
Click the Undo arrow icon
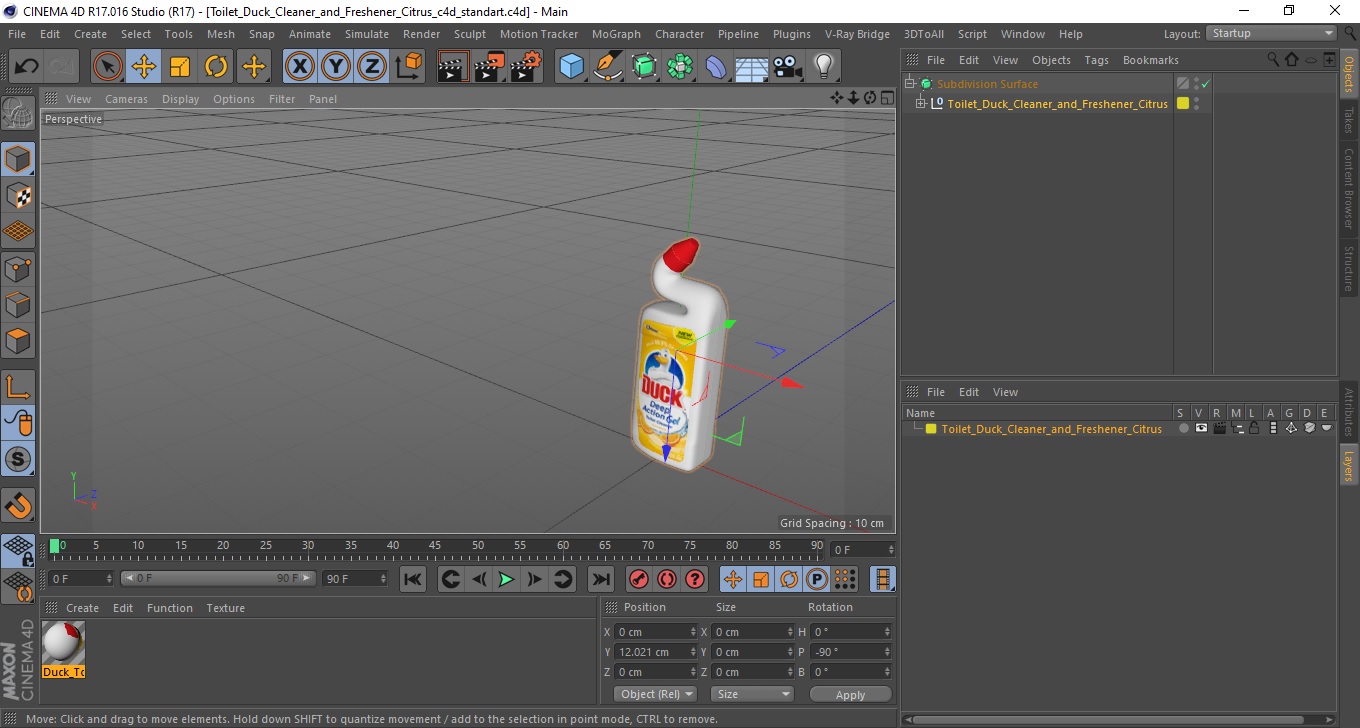[x=27, y=67]
